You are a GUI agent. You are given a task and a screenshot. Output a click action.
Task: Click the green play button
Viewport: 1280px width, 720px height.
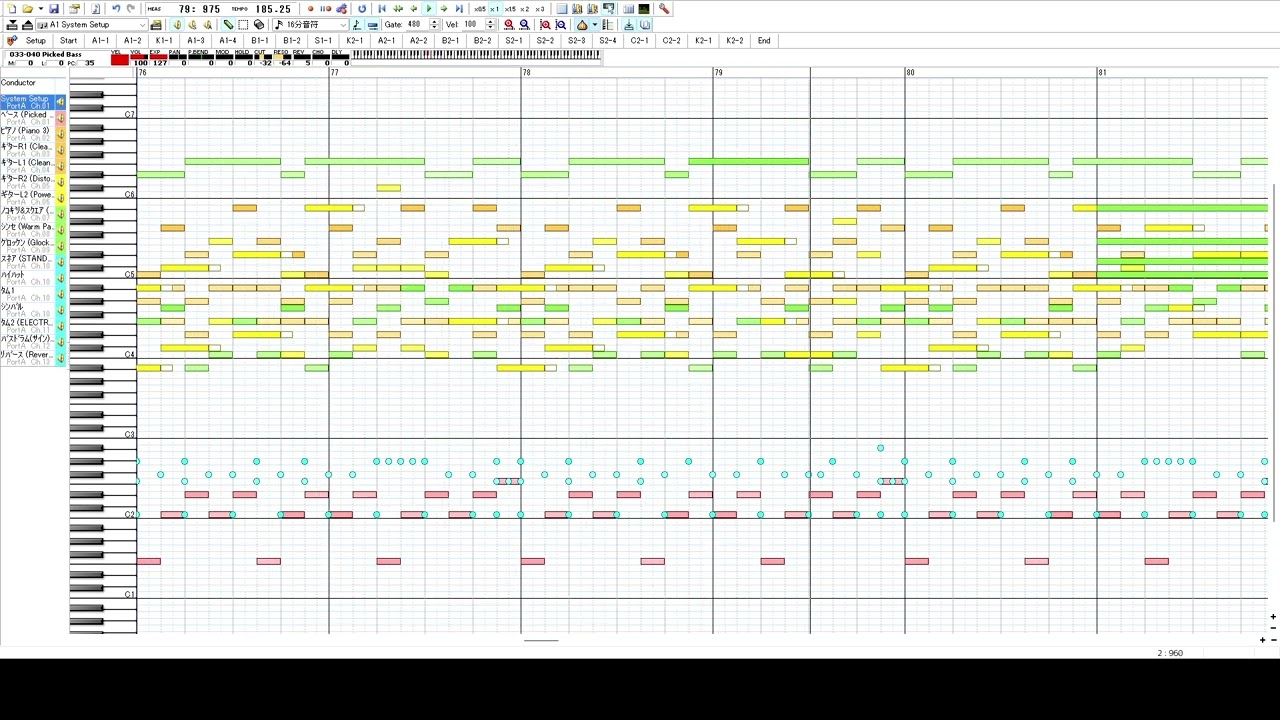[x=429, y=9]
